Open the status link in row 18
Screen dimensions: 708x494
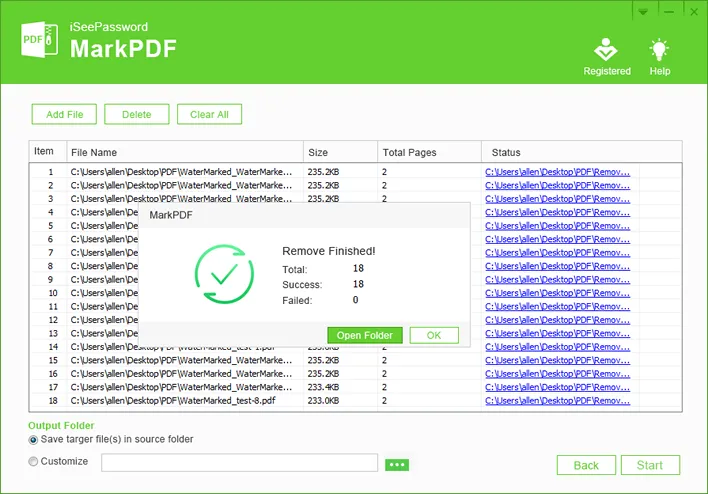pyautogui.click(x=557, y=401)
